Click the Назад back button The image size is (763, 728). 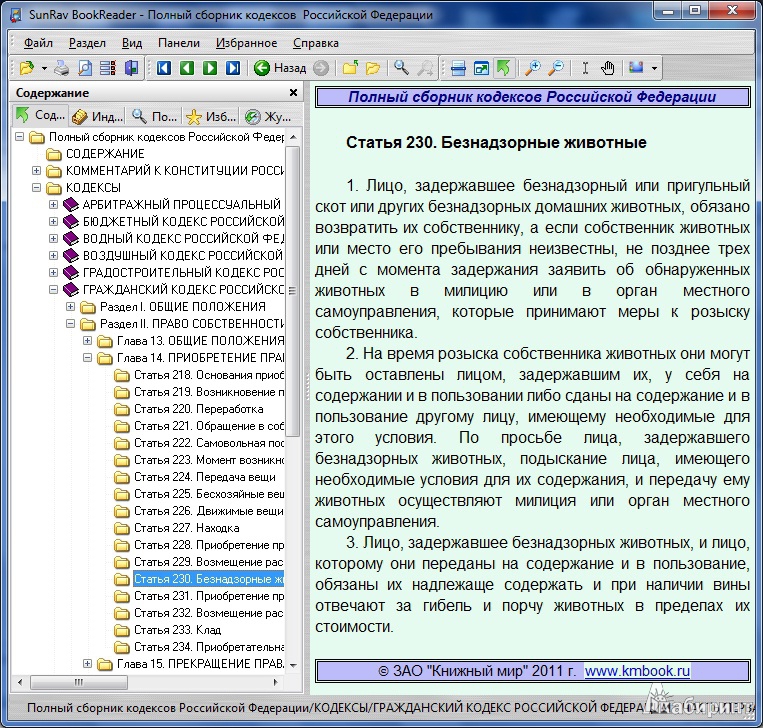coord(280,68)
